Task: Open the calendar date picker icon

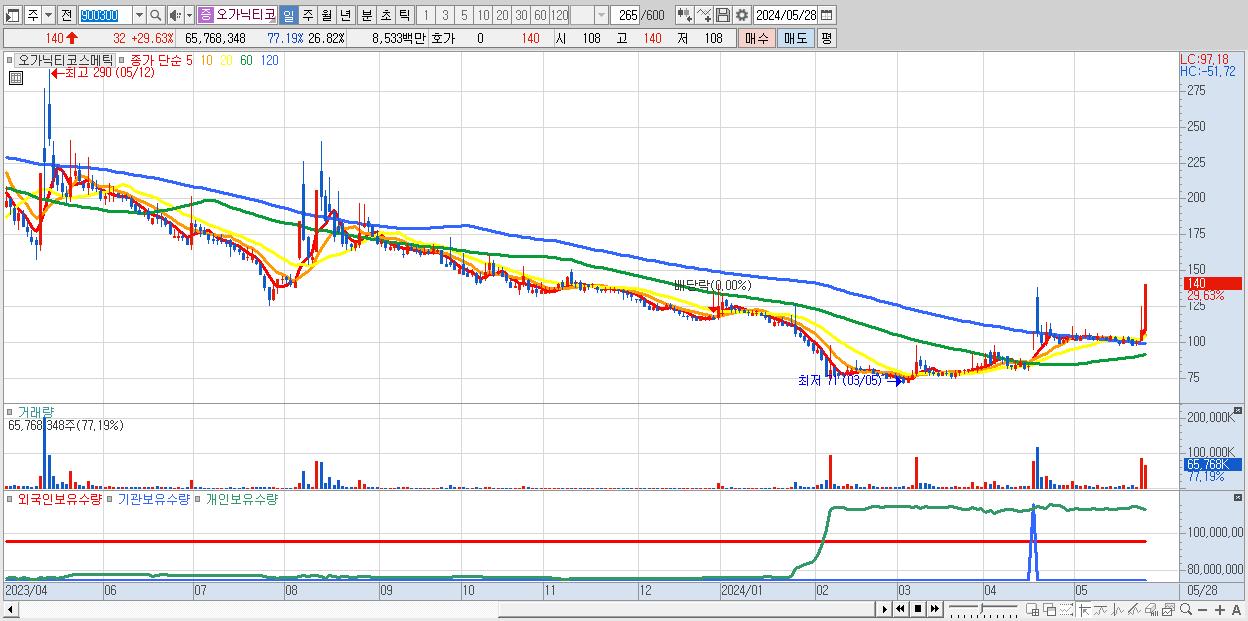Action: [827, 15]
